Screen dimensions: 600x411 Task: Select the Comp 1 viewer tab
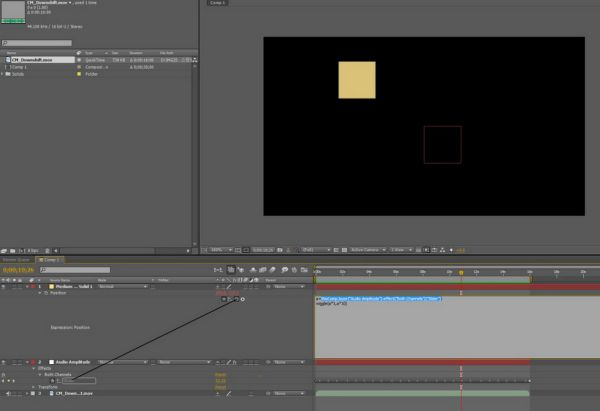[x=218, y=3]
